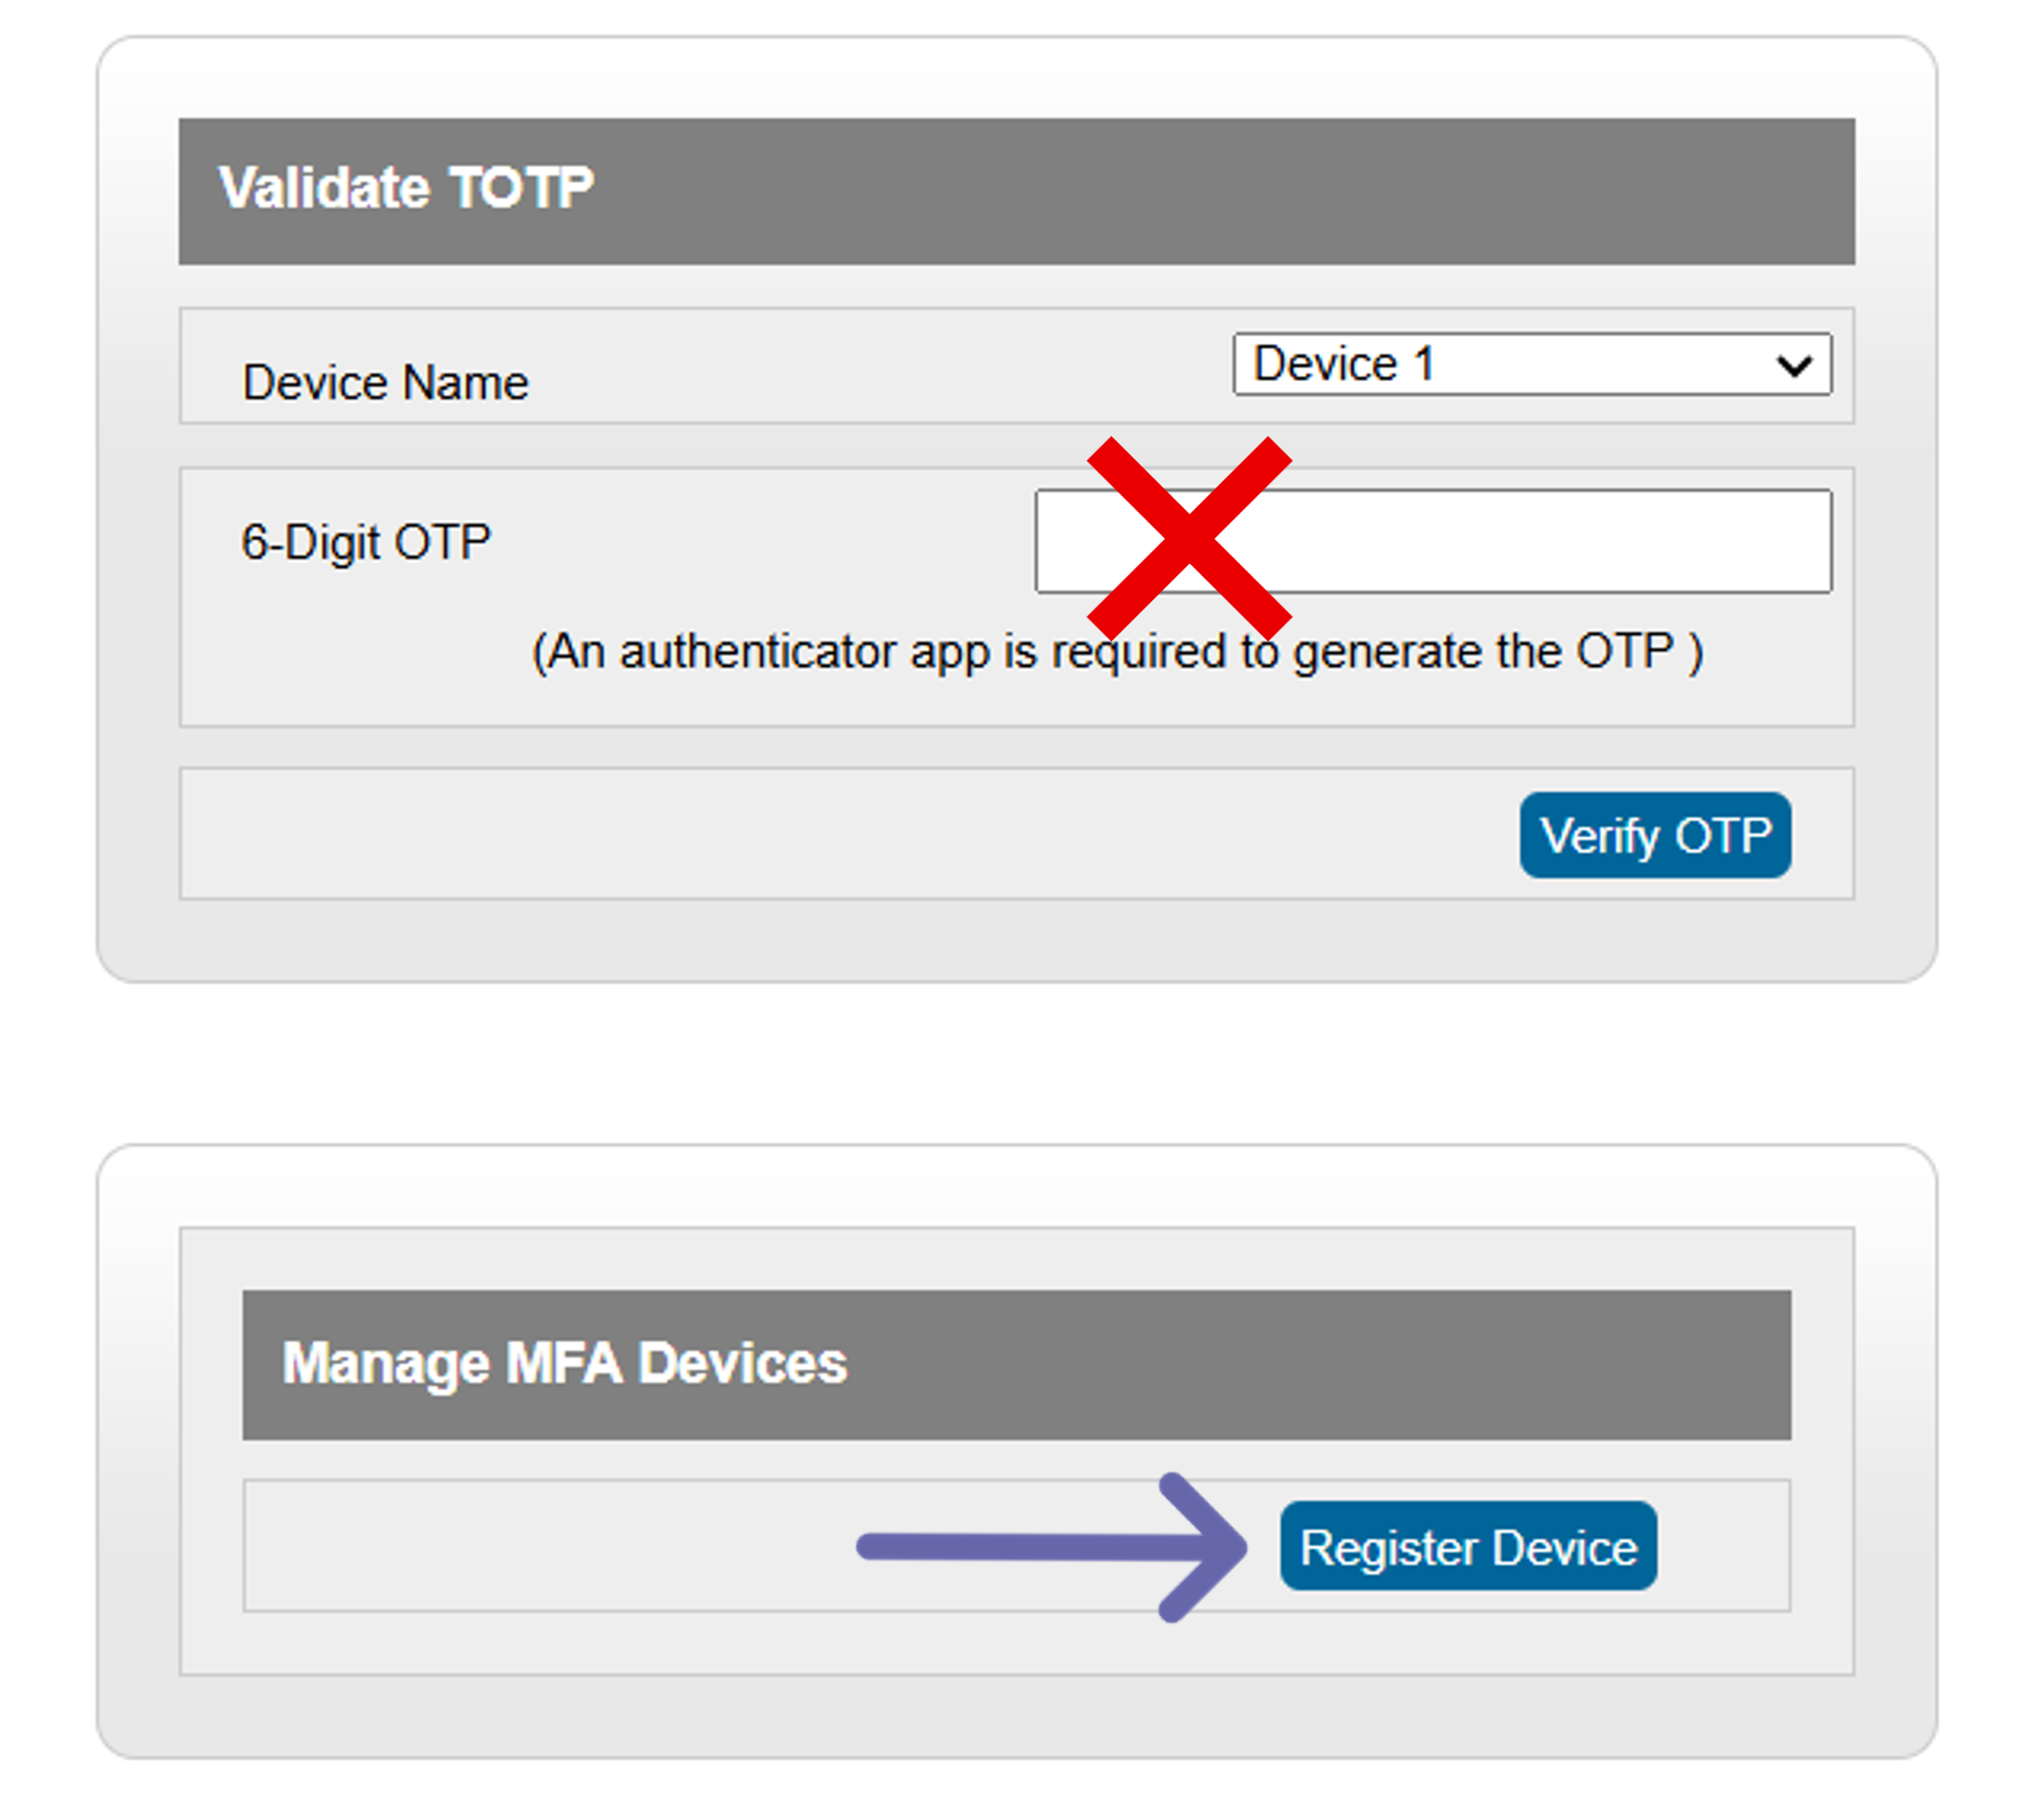Click the "Validate TOTP" heading

point(406,188)
